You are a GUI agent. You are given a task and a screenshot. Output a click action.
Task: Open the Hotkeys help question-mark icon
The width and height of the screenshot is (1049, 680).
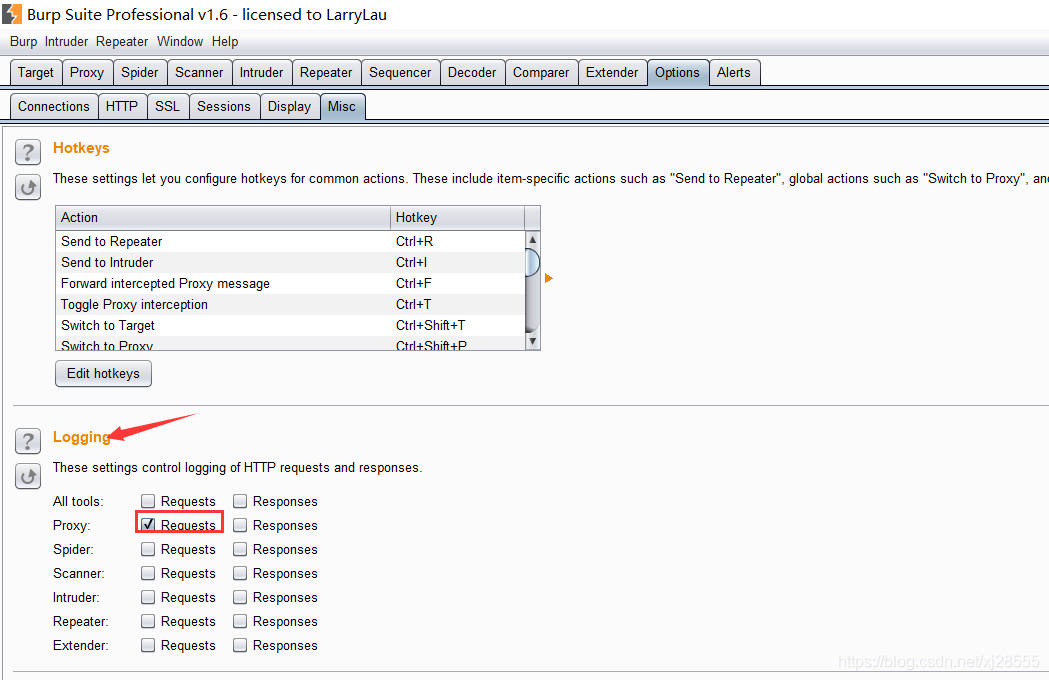28,153
